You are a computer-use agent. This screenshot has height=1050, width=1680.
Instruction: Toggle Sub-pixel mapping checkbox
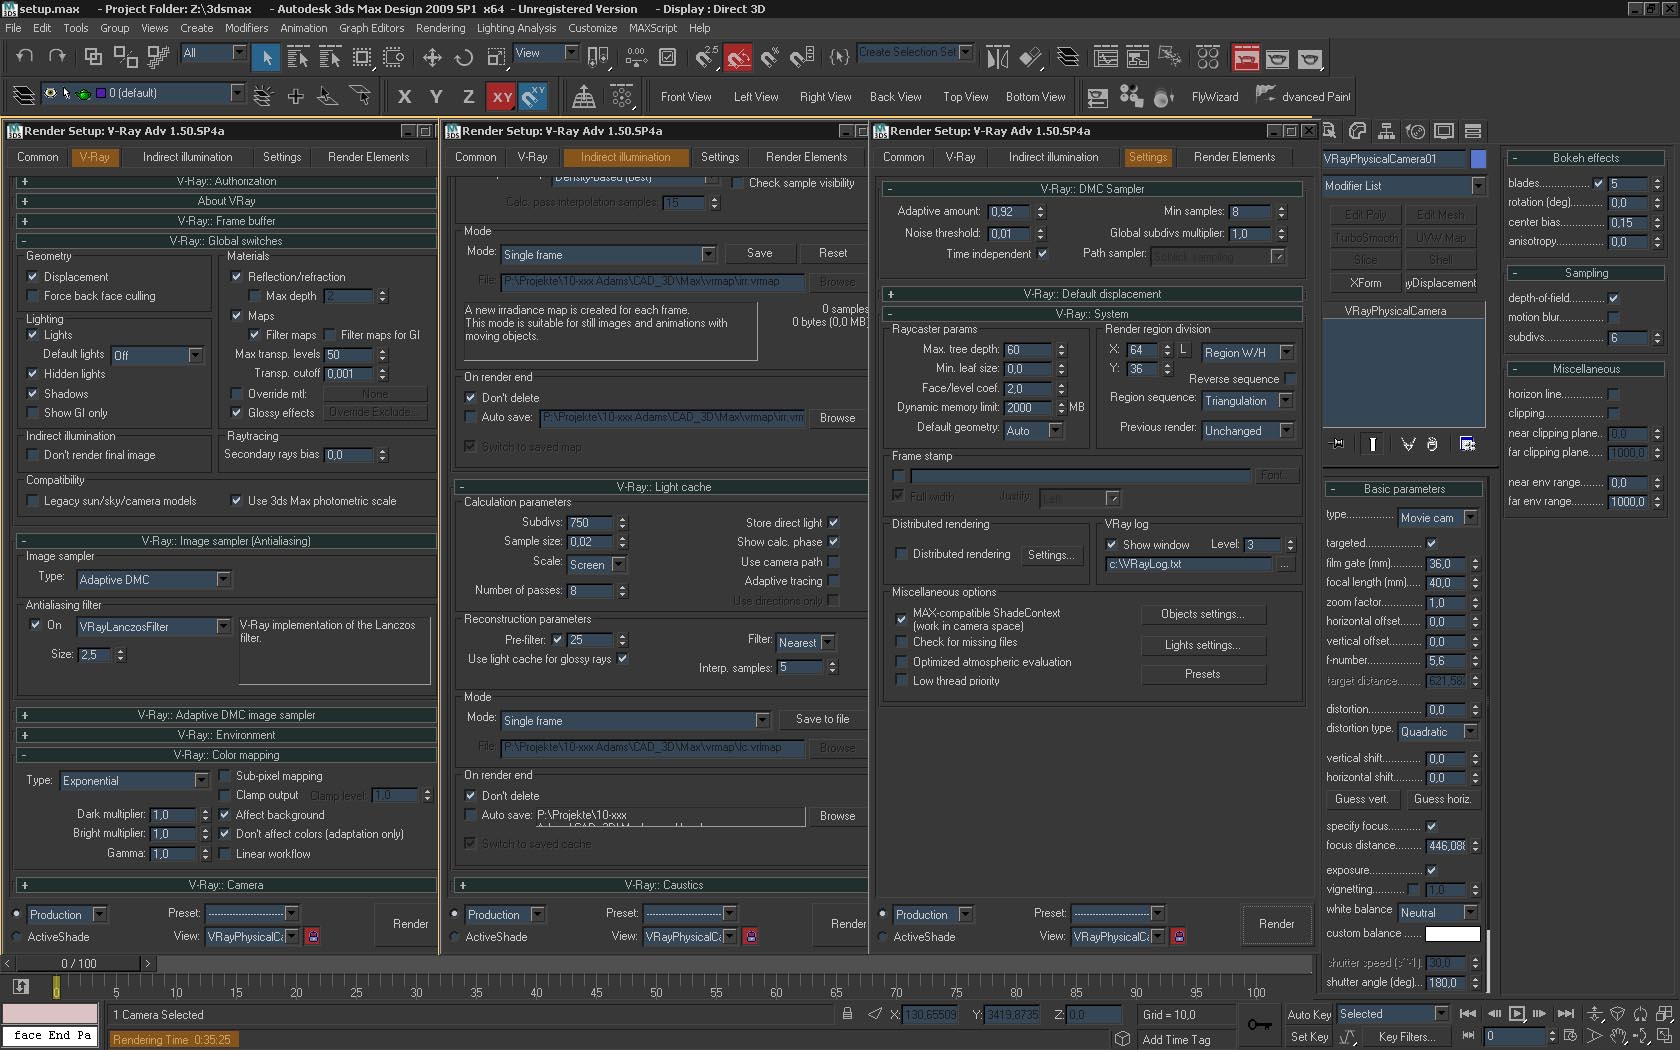[x=225, y=776]
